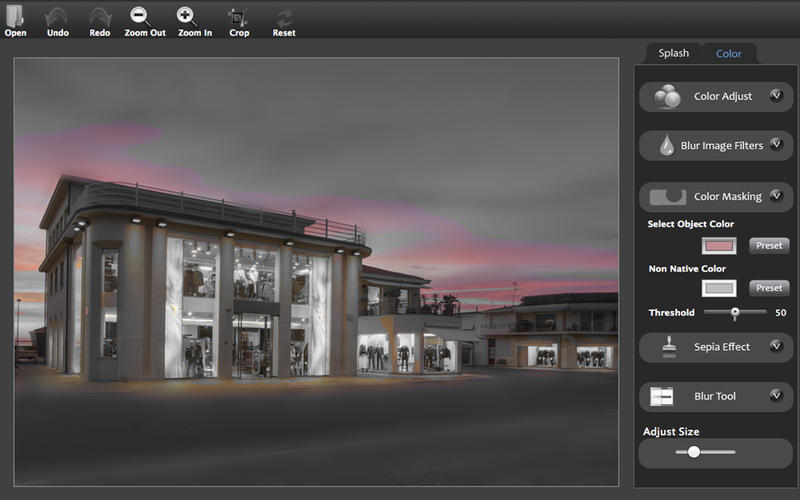Click the Threshold slider handle

click(735, 313)
